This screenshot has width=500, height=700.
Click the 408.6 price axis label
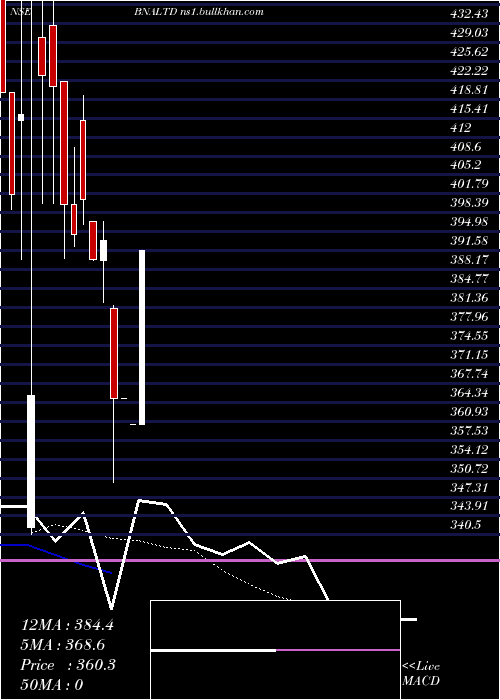(466, 146)
